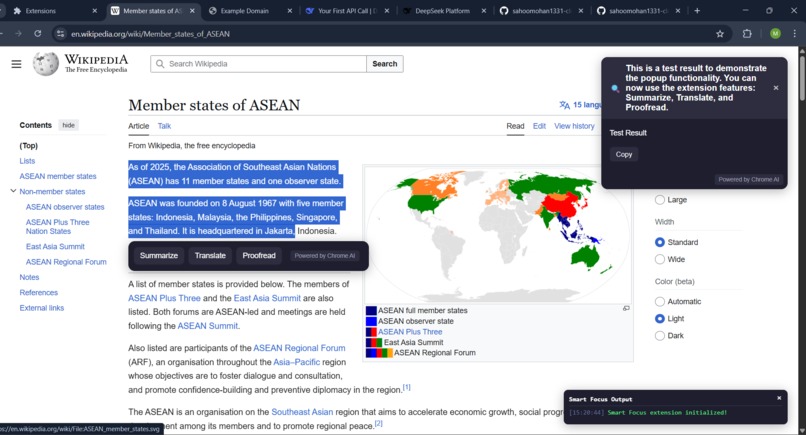Open the ASEAN world map image

pyautogui.click(x=498, y=234)
